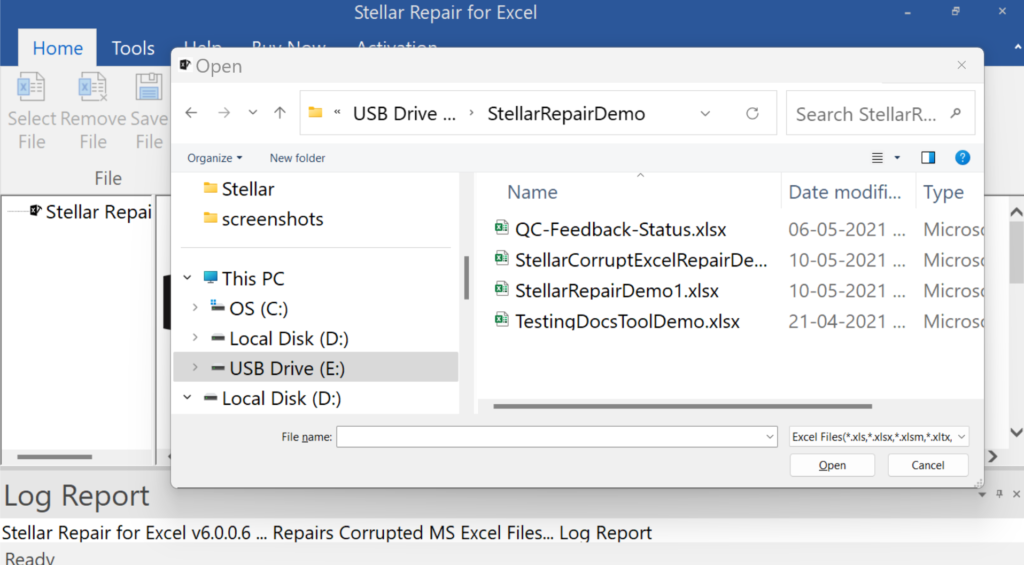The width and height of the screenshot is (1024, 565).
Task: Pin the Log Report panel
Action: [x=999, y=494]
